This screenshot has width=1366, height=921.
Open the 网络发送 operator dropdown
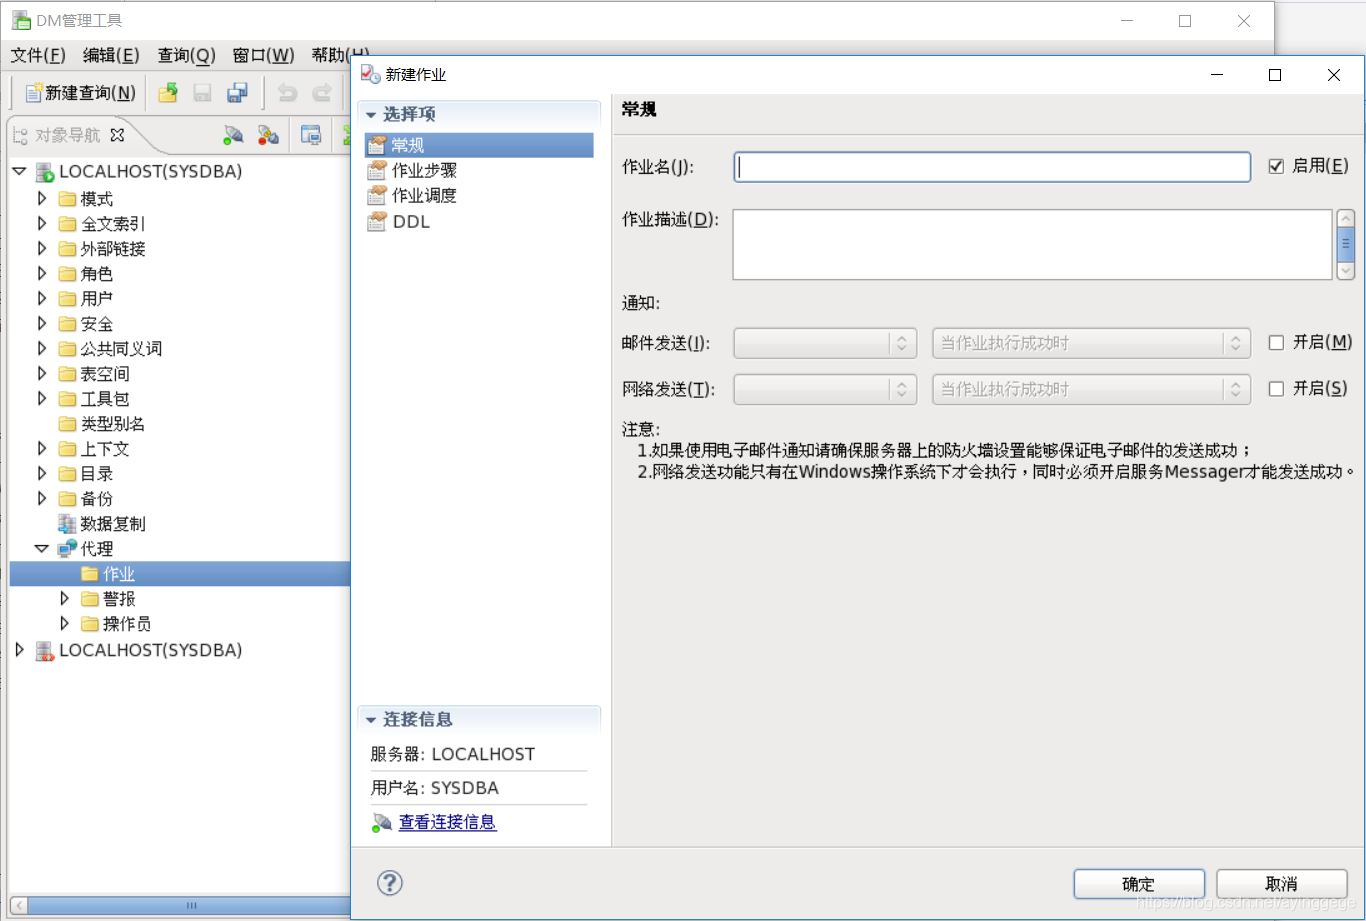click(x=825, y=389)
